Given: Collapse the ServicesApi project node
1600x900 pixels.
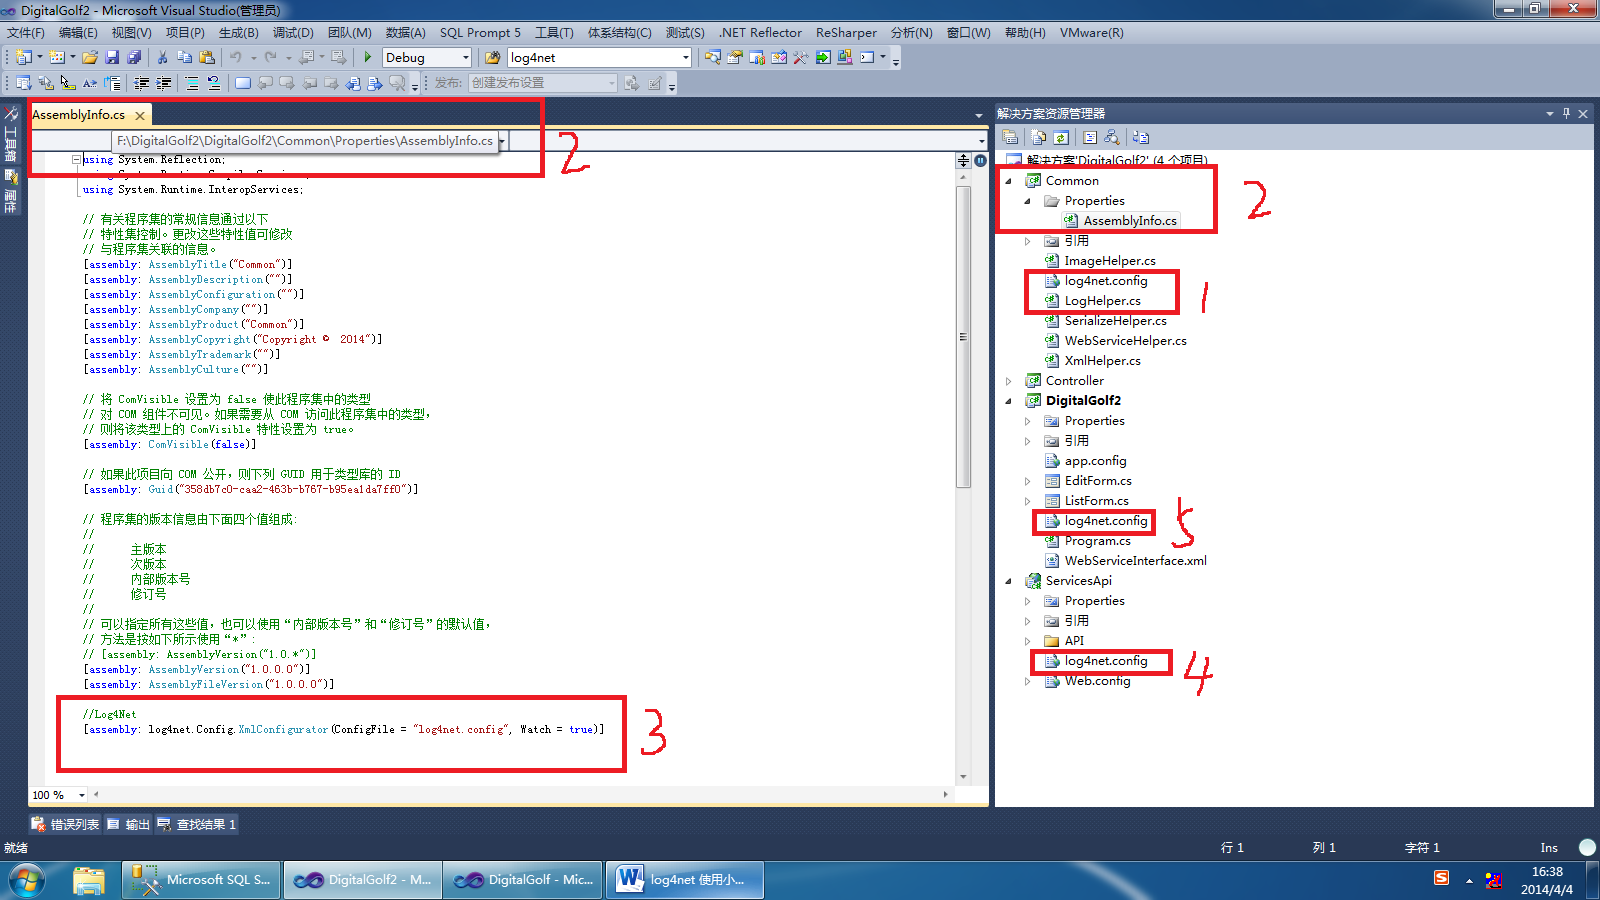Looking at the screenshot, I should point(1008,581).
